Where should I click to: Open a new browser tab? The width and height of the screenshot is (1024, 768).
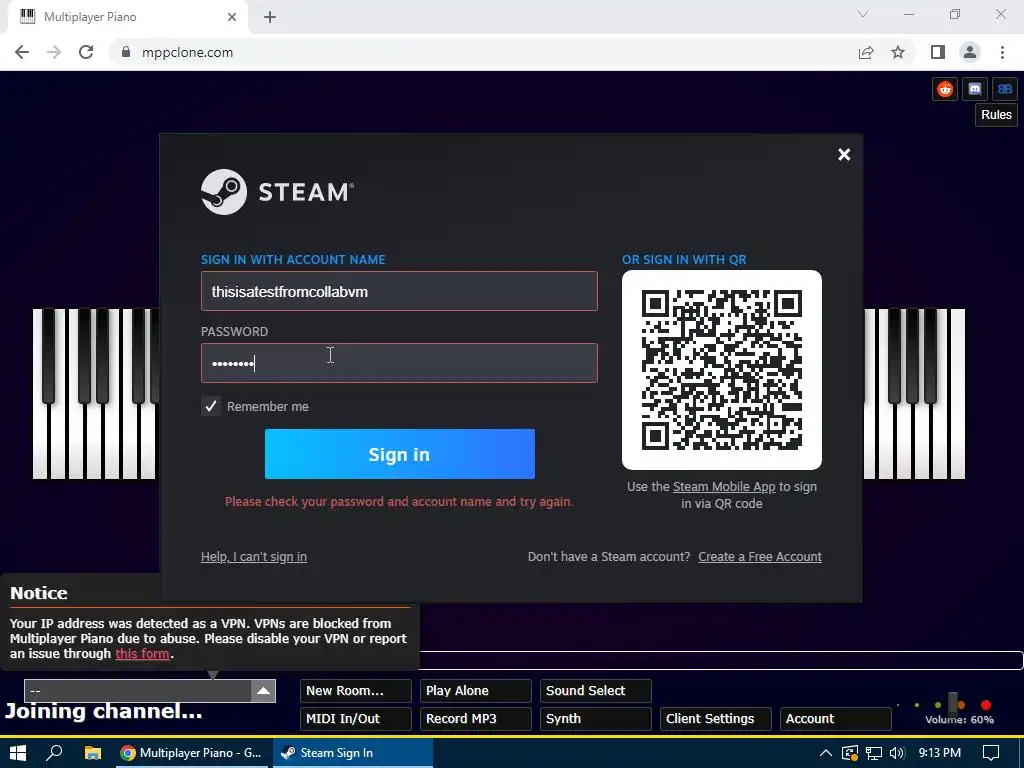[x=270, y=17]
